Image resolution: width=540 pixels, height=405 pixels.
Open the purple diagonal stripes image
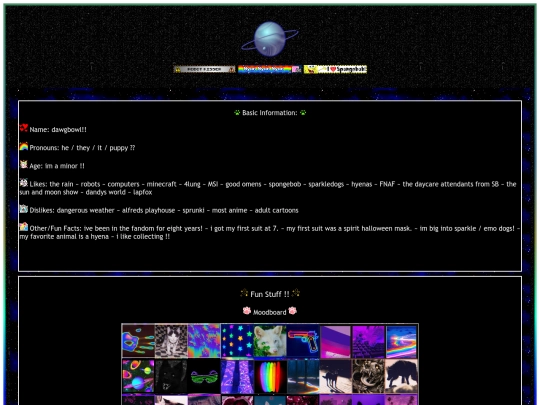[x=336, y=342]
